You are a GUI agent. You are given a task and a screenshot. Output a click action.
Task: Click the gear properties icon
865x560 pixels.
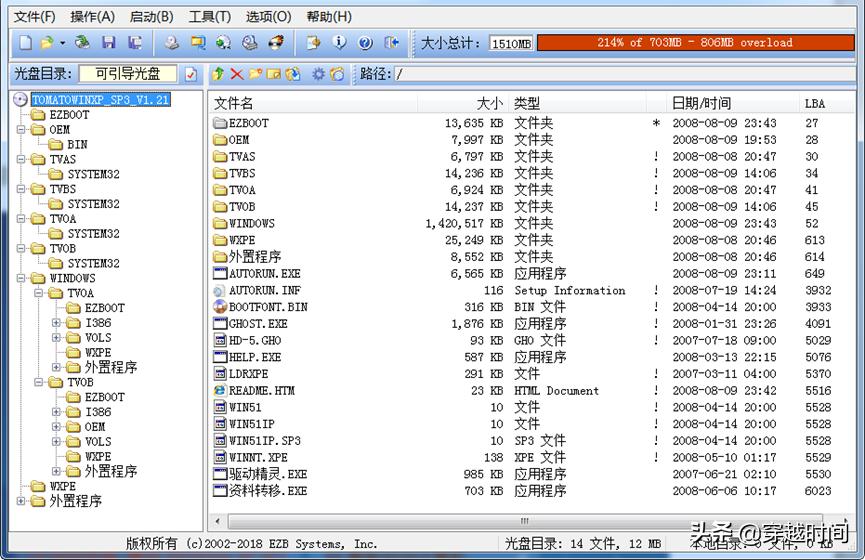tap(318, 74)
